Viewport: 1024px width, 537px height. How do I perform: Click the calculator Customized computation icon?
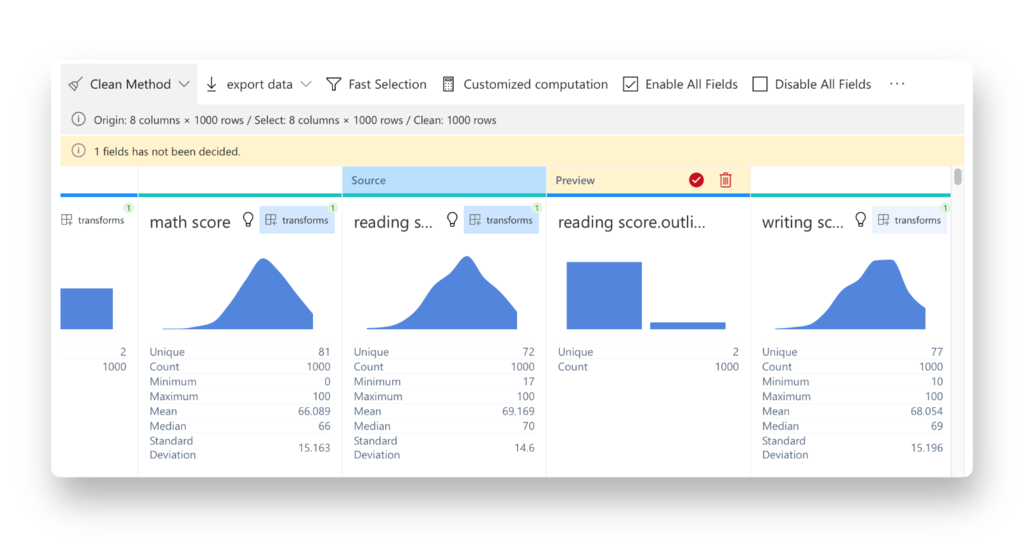pyautogui.click(x=449, y=84)
